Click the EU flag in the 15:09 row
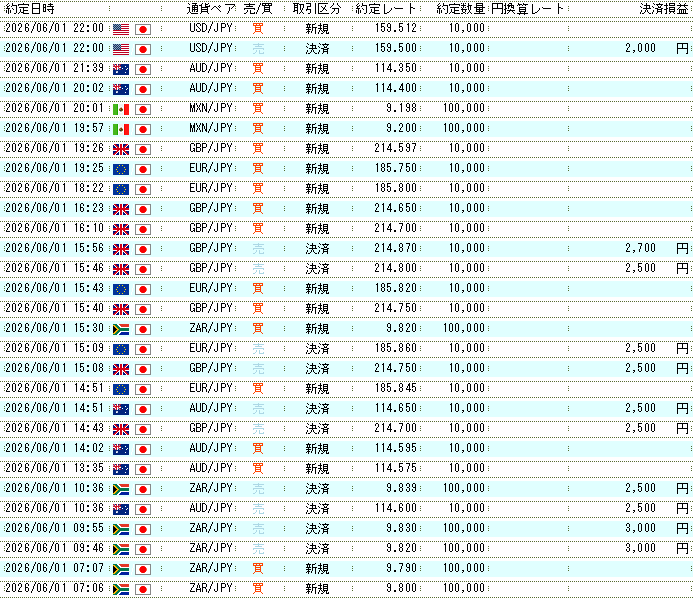The image size is (693, 598). (x=121, y=349)
